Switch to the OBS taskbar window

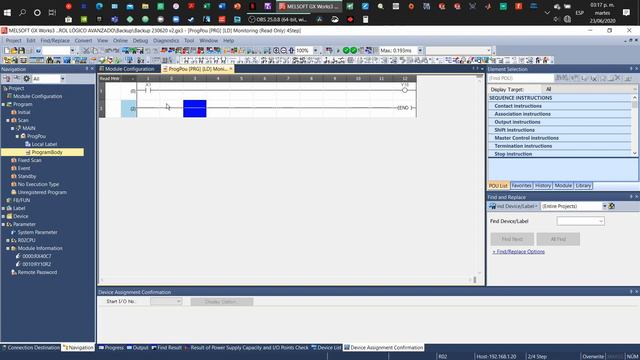coord(278,19)
